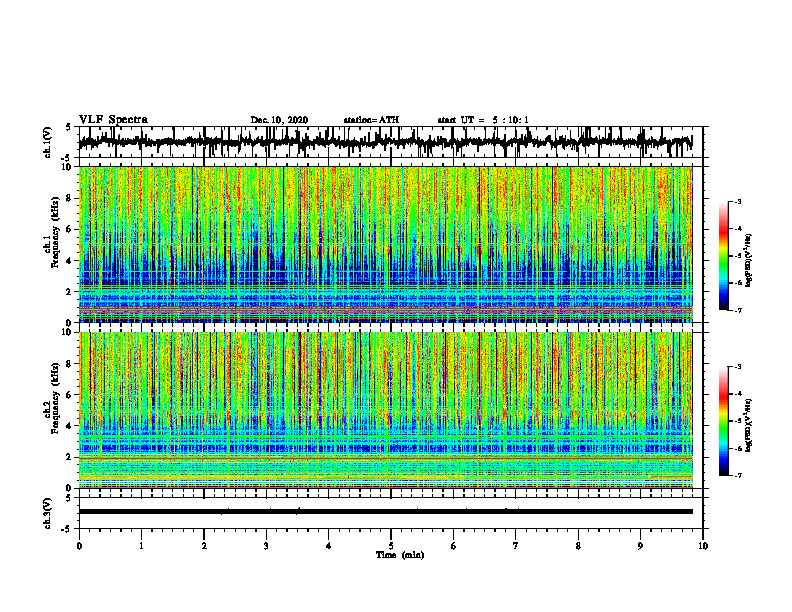Screen dimensions: 792x612
Task: Click the ch.3 flat black waveform trace
Action: [x=385, y=512]
